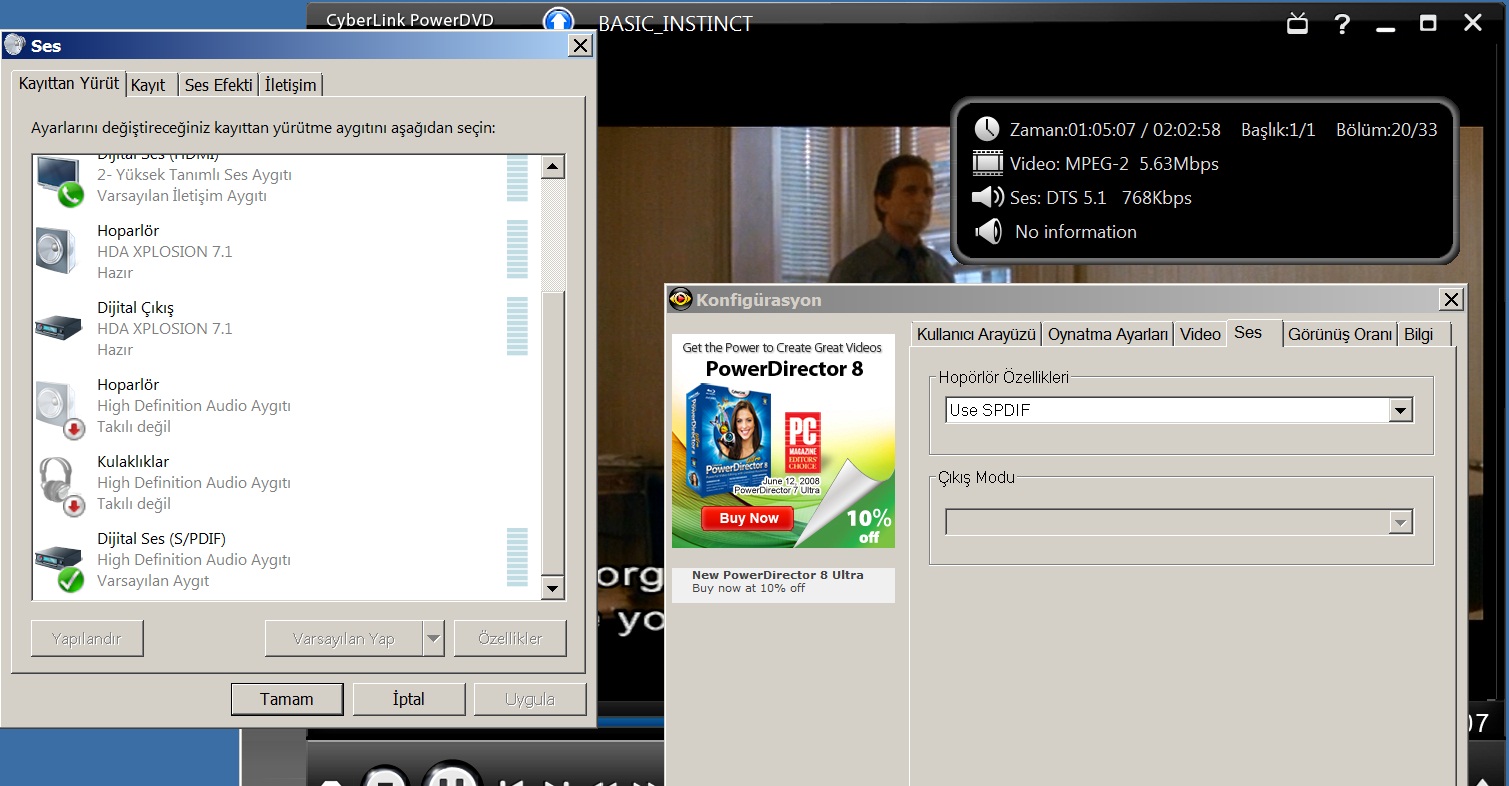Click the speaker icon beside No information

[988, 231]
